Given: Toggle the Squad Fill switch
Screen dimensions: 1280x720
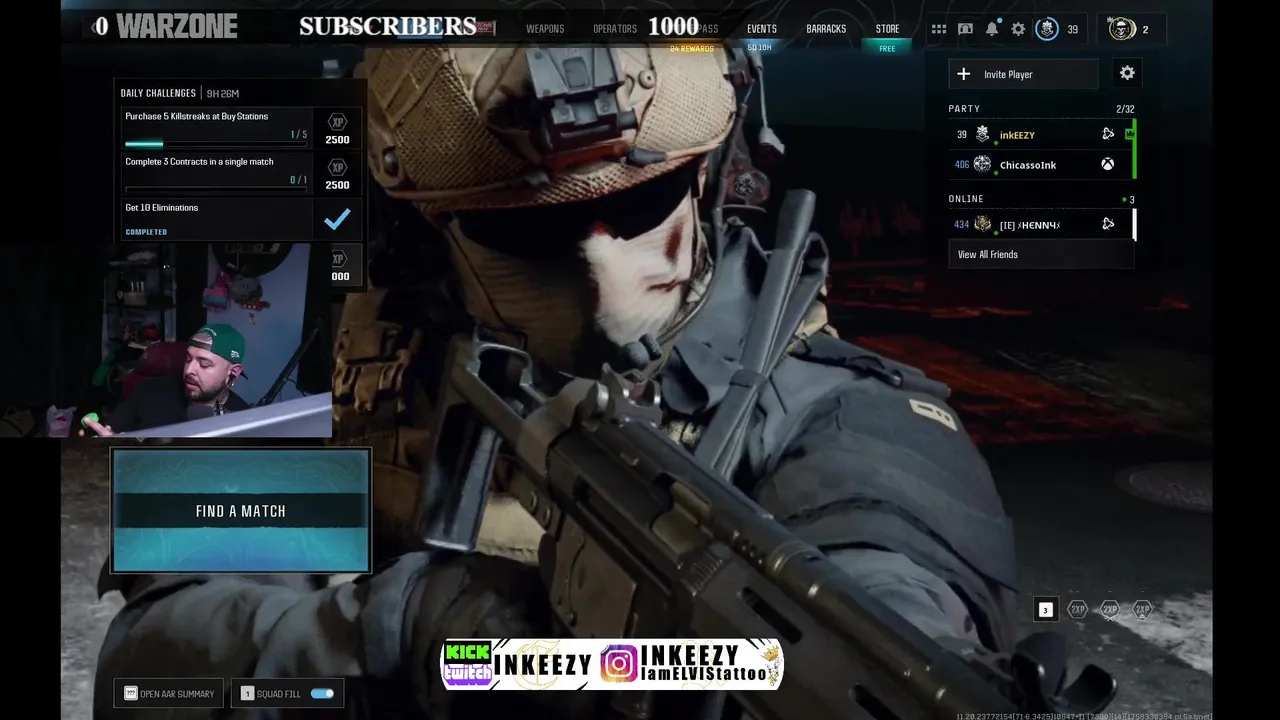Looking at the screenshot, I should tap(322, 693).
